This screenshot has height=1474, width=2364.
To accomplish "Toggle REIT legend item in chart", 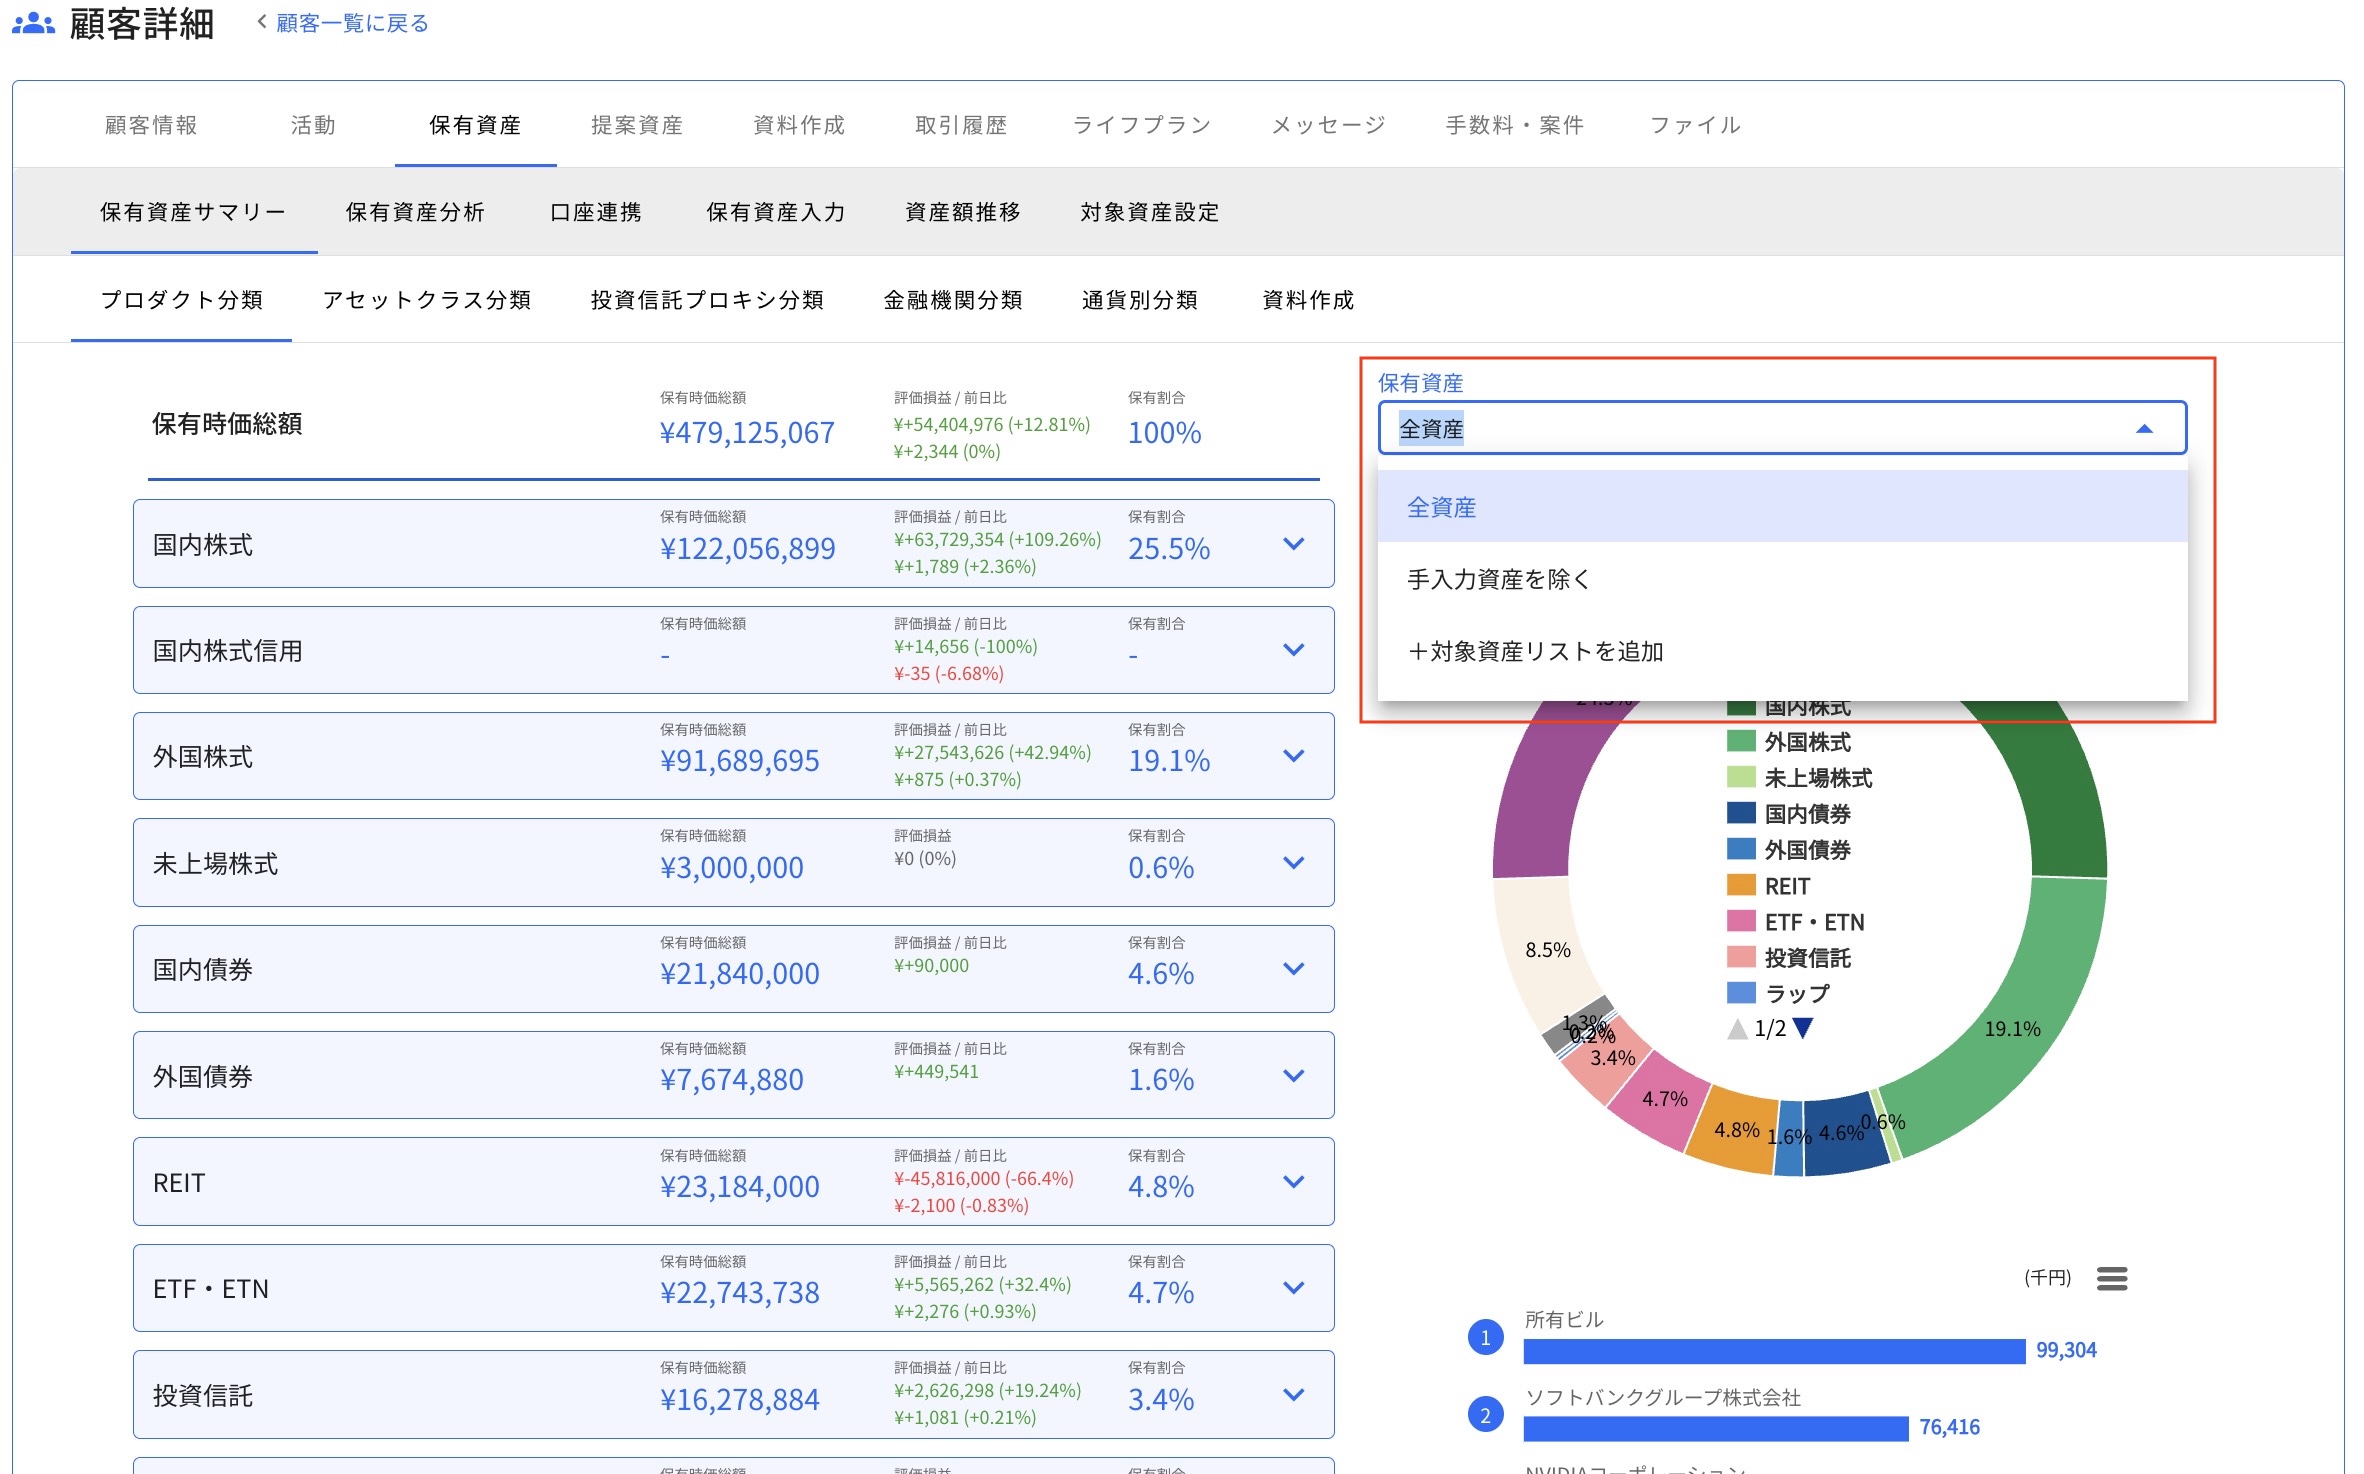I will tap(1787, 886).
